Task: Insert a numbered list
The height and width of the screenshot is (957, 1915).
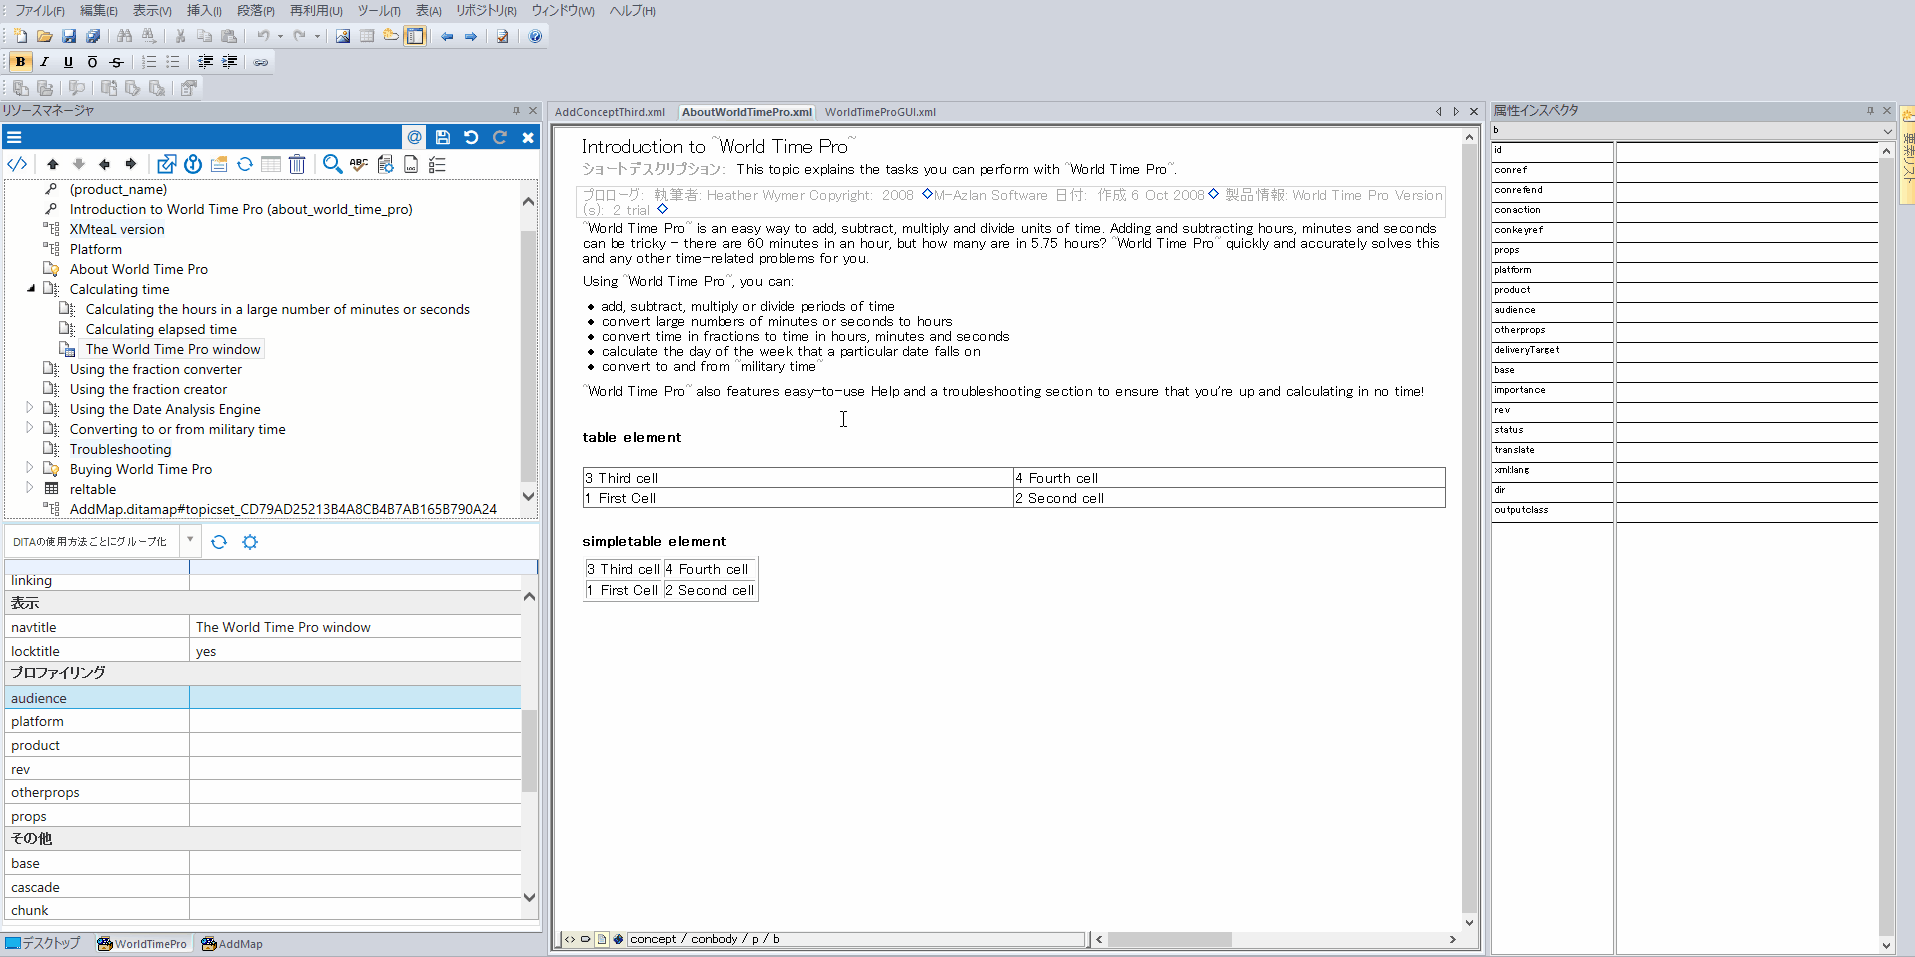Action: [x=149, y=62]
